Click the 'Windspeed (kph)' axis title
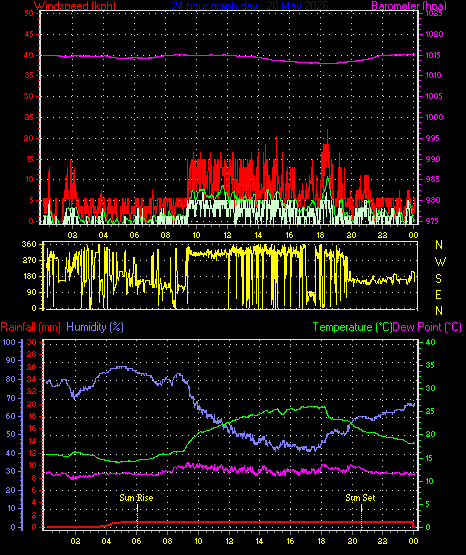Image resolution: width=466 pixels, height=555 pixels. click(x=75, y=6)
